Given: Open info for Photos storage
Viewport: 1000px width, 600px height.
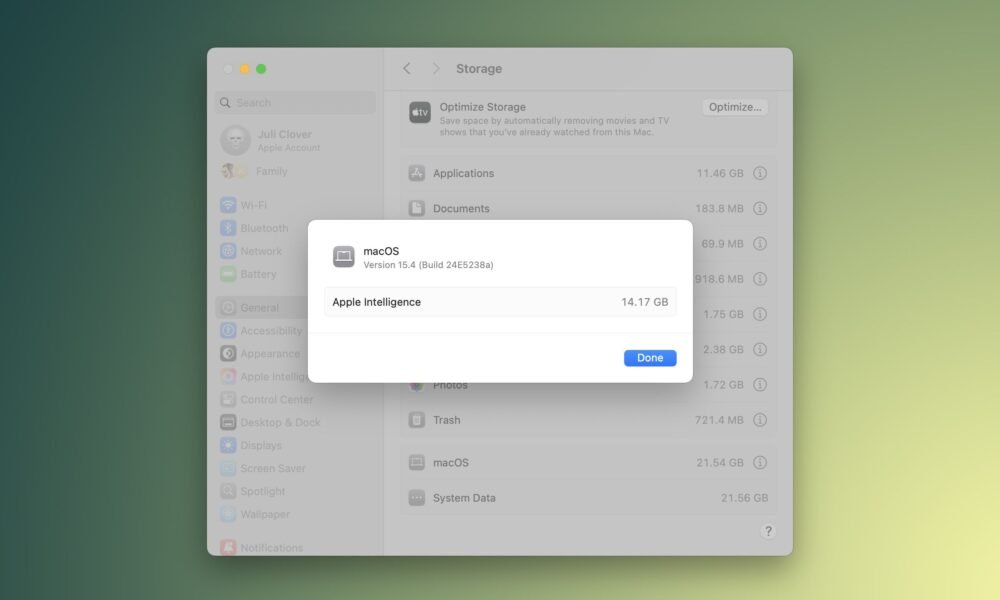Looking at the screenshot, I should tap(760, 385).
